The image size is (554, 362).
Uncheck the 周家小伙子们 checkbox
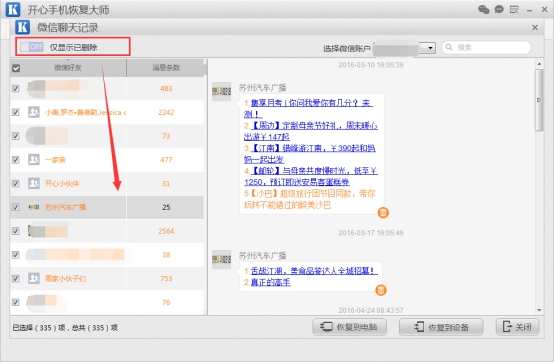(16, 278)
